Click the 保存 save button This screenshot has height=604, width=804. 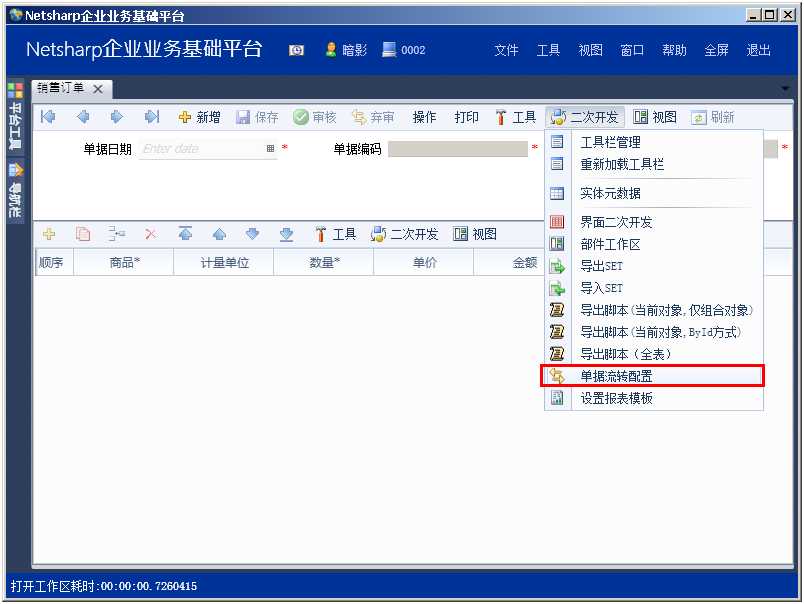pyautogui.click(x=257, y=117)
